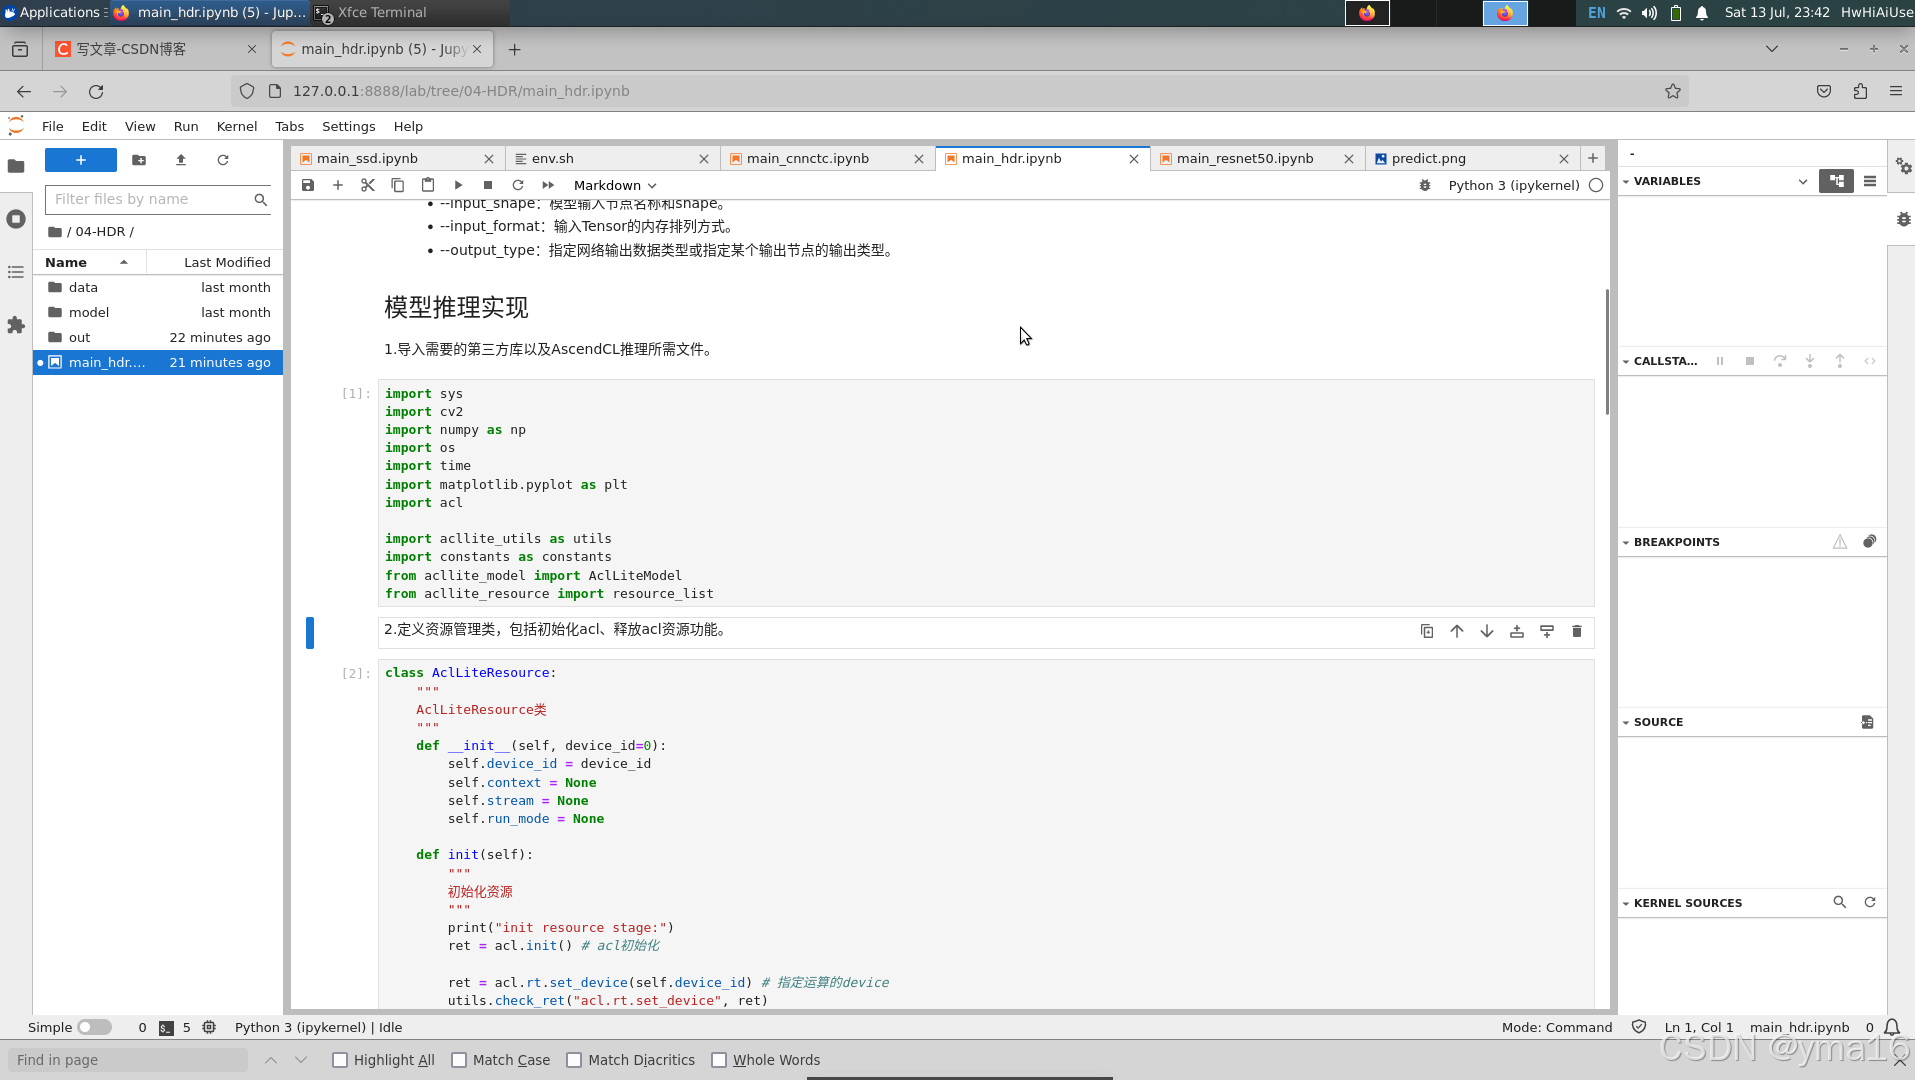Screen dimensions: 1915x1080
Task: Open the data folder
Action: 158,287
